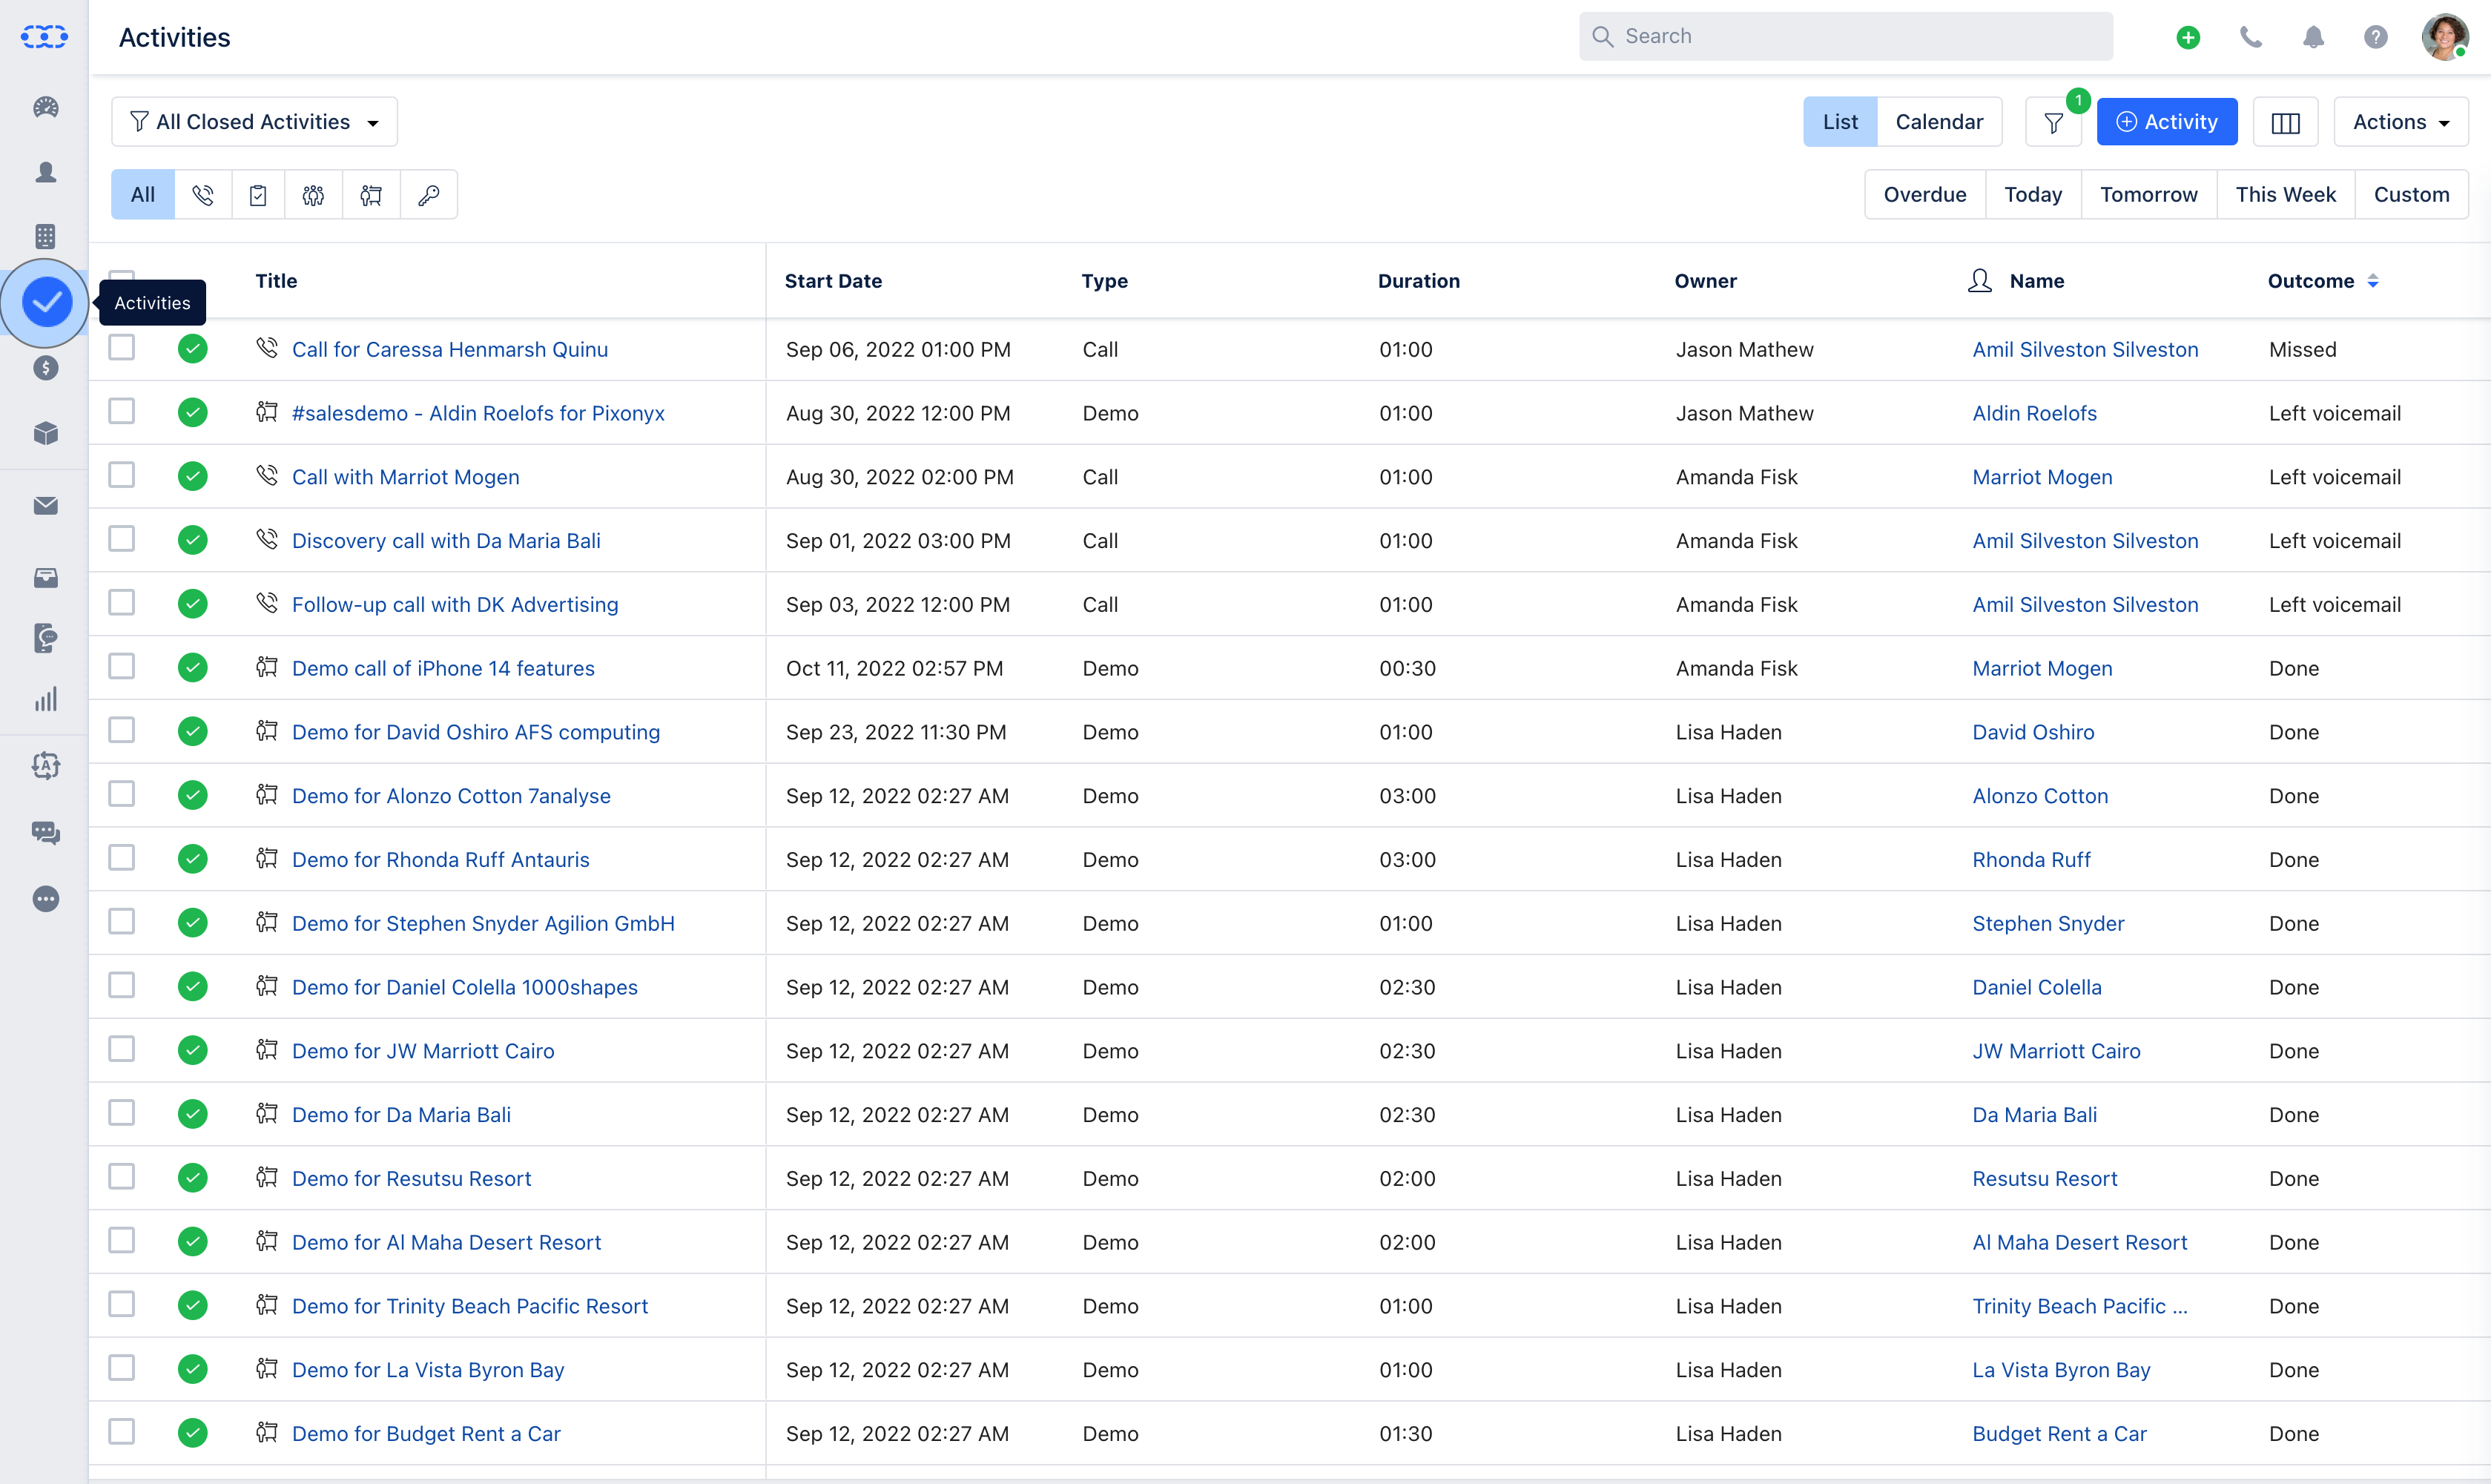2491x1484 pixels.
Task: Open the filter funnel icon with badge
Action: [2054, 122]
